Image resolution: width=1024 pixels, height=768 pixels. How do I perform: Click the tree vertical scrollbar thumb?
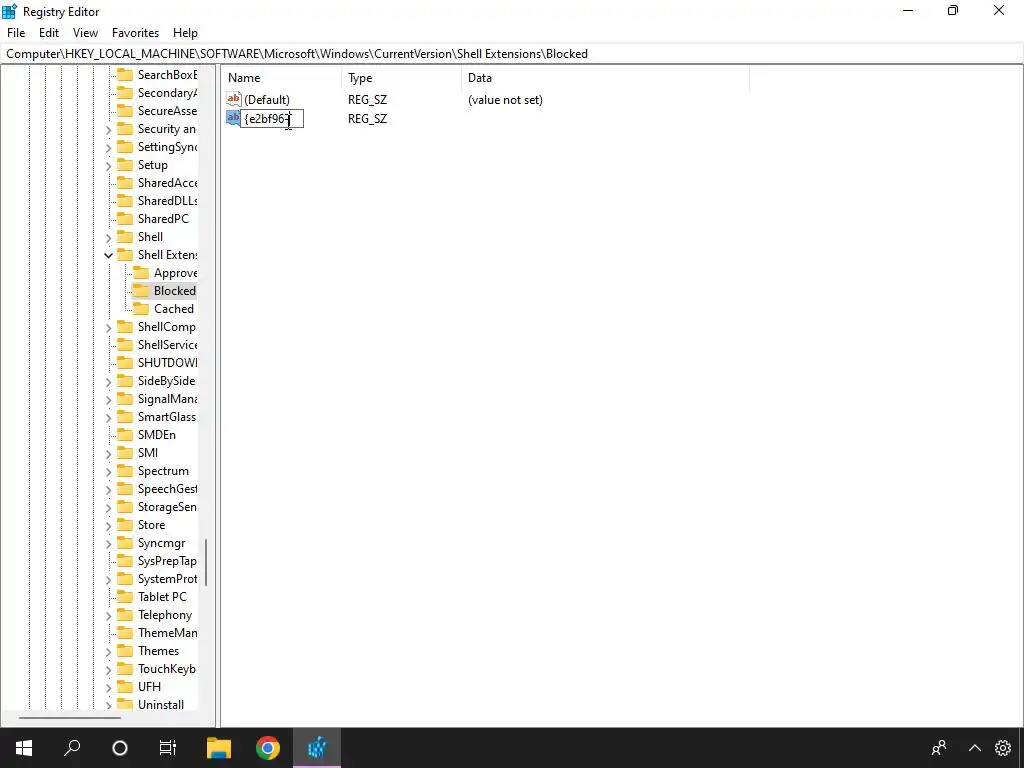pyautogui.click(x=206, y=562)
